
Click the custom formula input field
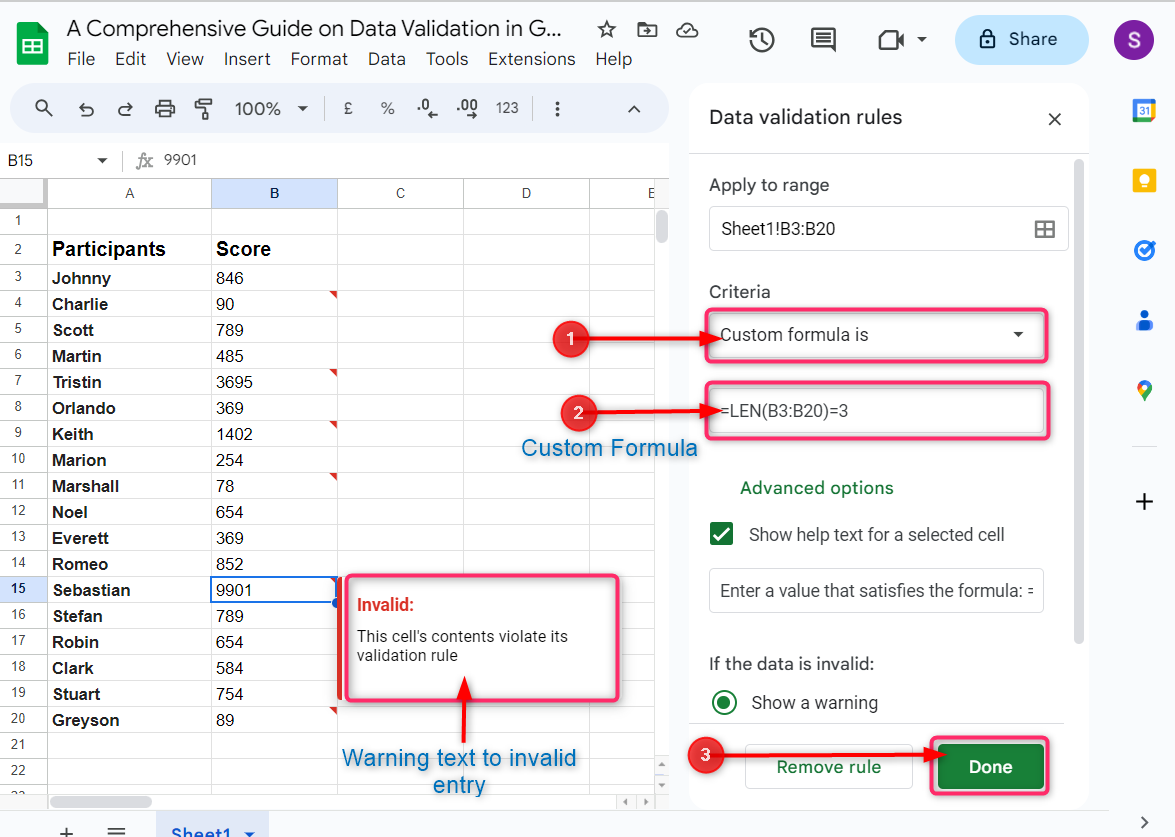[876, 411]
